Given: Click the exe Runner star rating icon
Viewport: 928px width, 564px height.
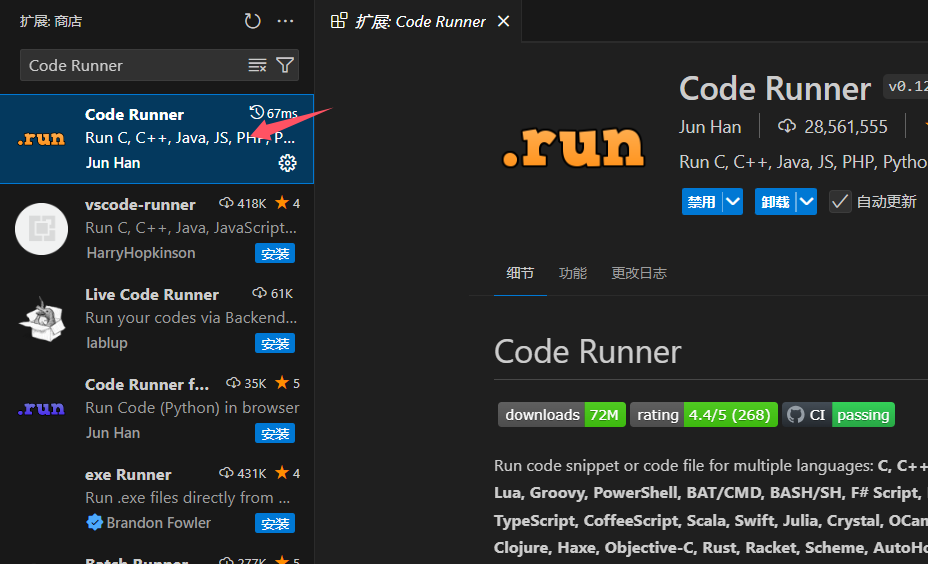Looking at the screenshot, I should point(282,473).
